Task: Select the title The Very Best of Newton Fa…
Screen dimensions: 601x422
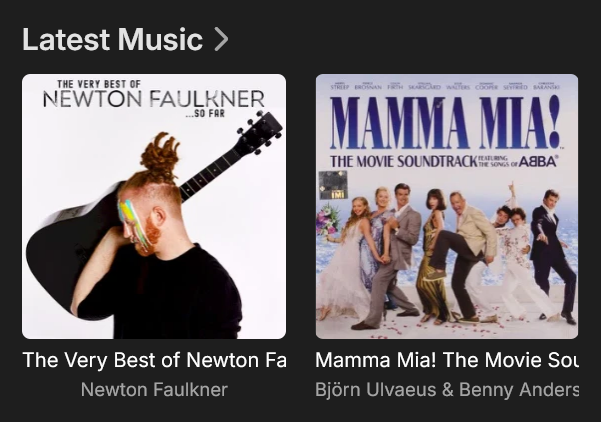Action: (154, 360)
